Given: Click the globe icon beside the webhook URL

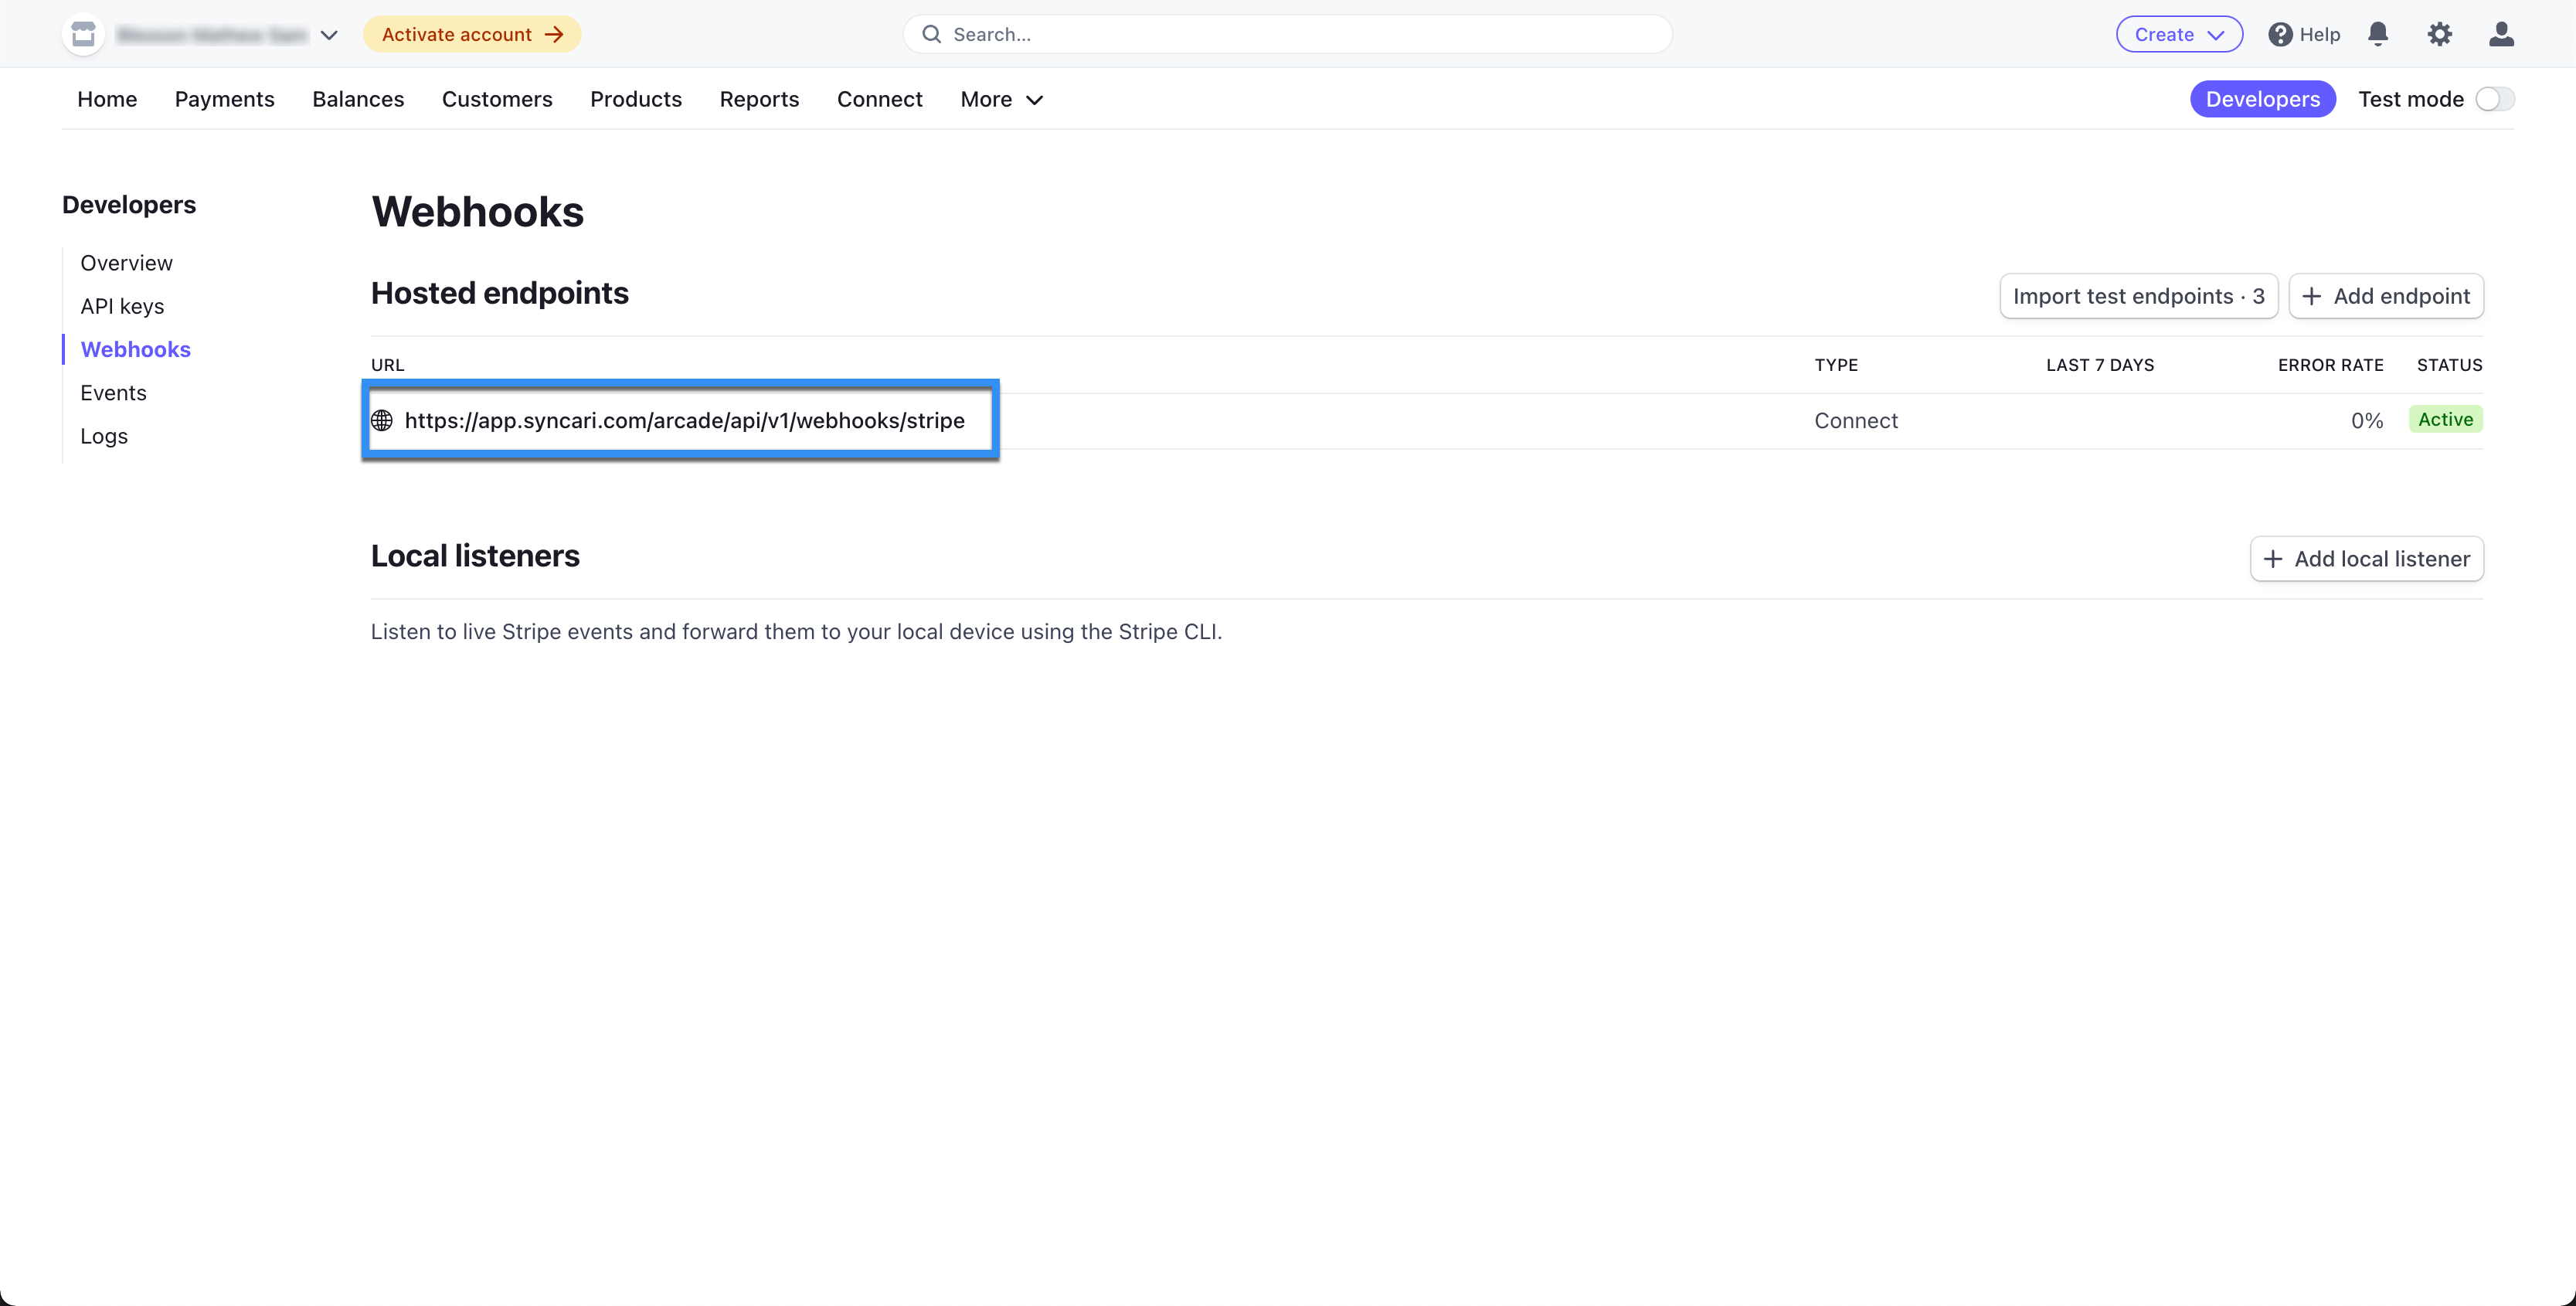Looking at the screenshot, I should point(383,420).
